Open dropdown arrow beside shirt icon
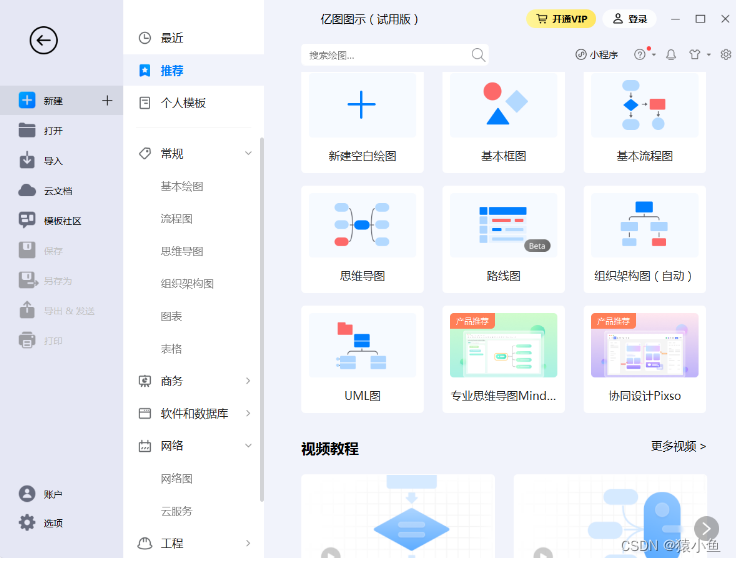Viewport: 736px width, 562px height. 709,55
